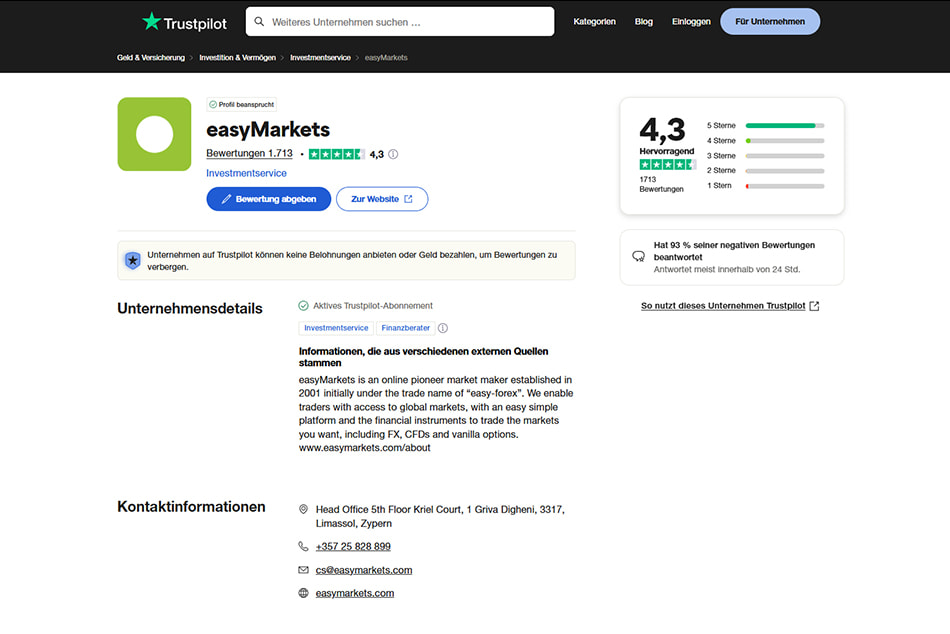Click the info icon next to Finanzberater
Viewport: 950px width, 634px height.
443,328
